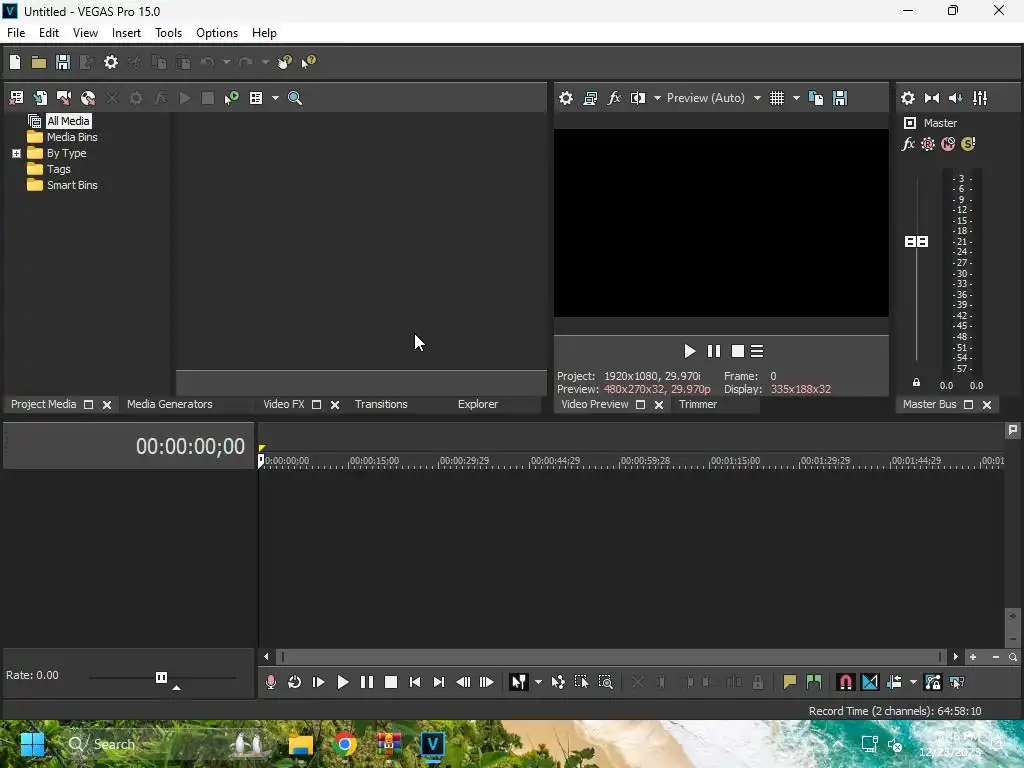
Task: Open Mixing Console icon in Master Bus
Action: [980, 98]
